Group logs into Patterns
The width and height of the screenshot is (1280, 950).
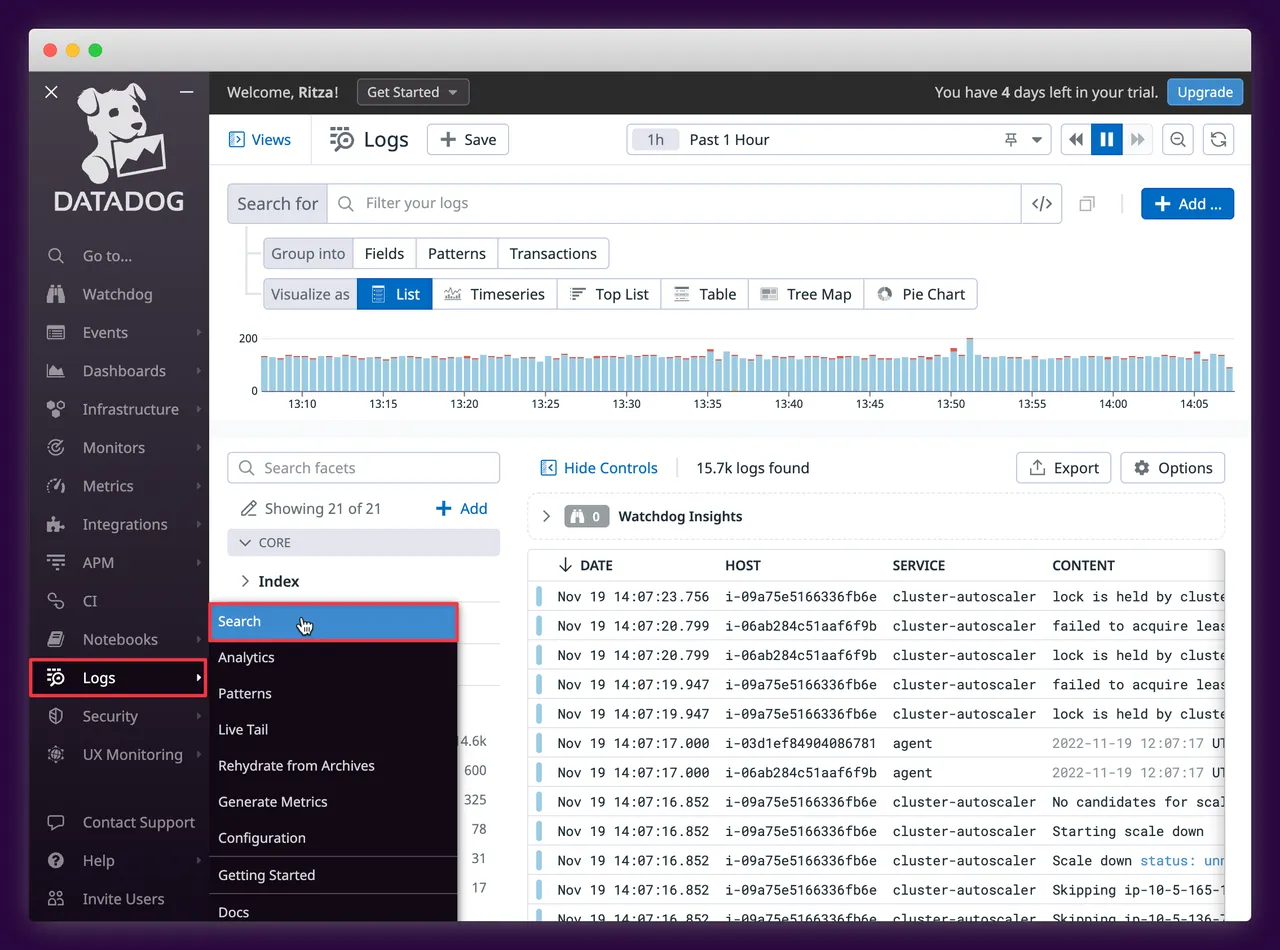tap(457, 254)
